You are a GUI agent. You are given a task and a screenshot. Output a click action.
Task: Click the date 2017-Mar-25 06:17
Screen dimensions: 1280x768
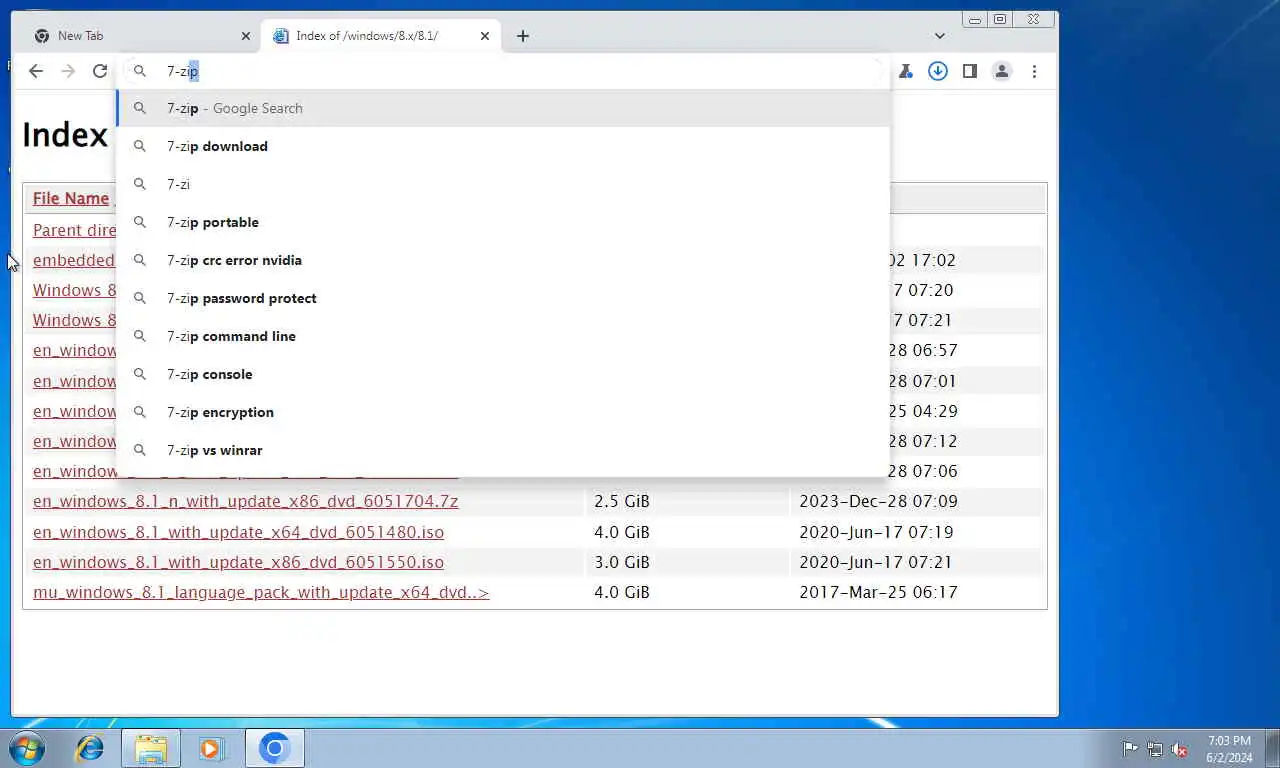pyautogui.click(x=878, y=592)
